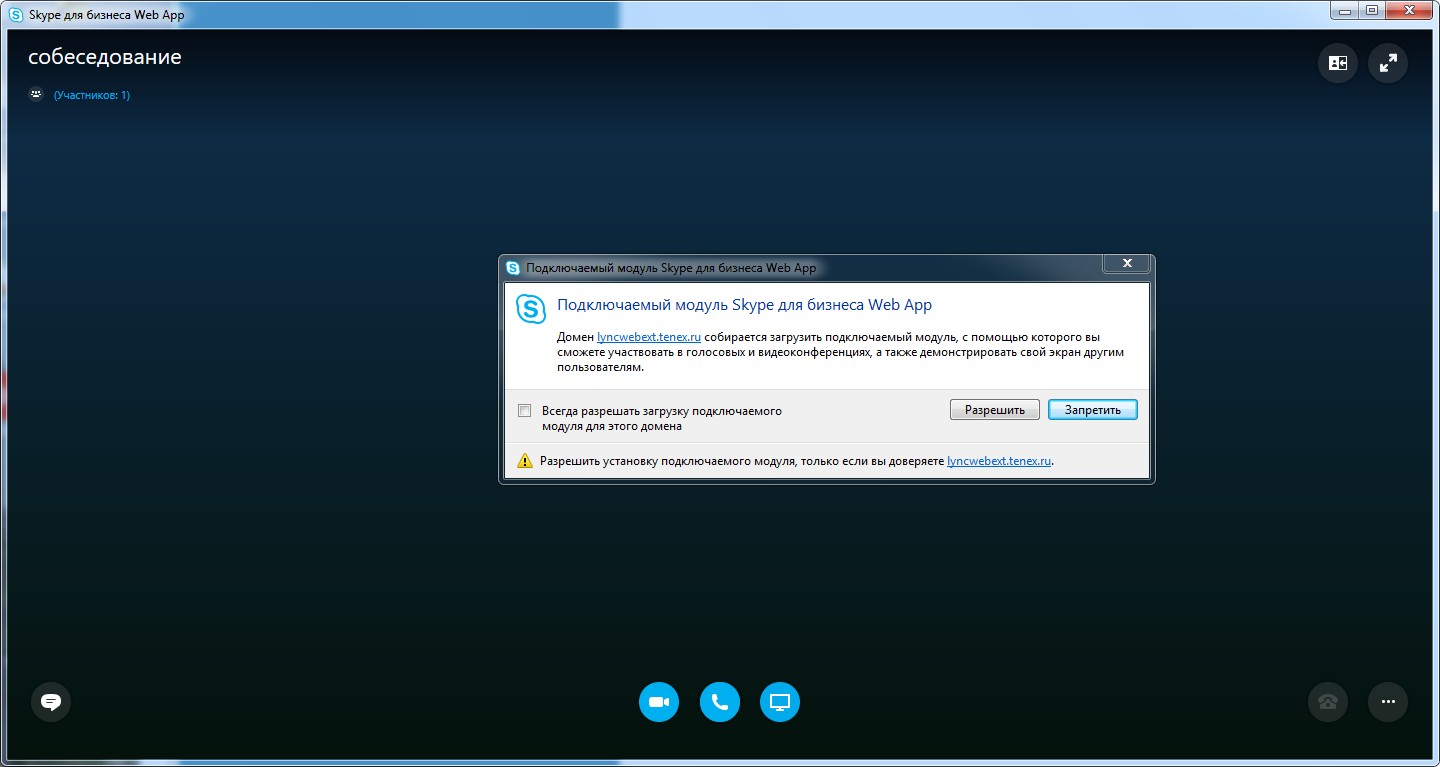Open lyncwebext.tenex.ru link in domain description

(x=649, y=338)
